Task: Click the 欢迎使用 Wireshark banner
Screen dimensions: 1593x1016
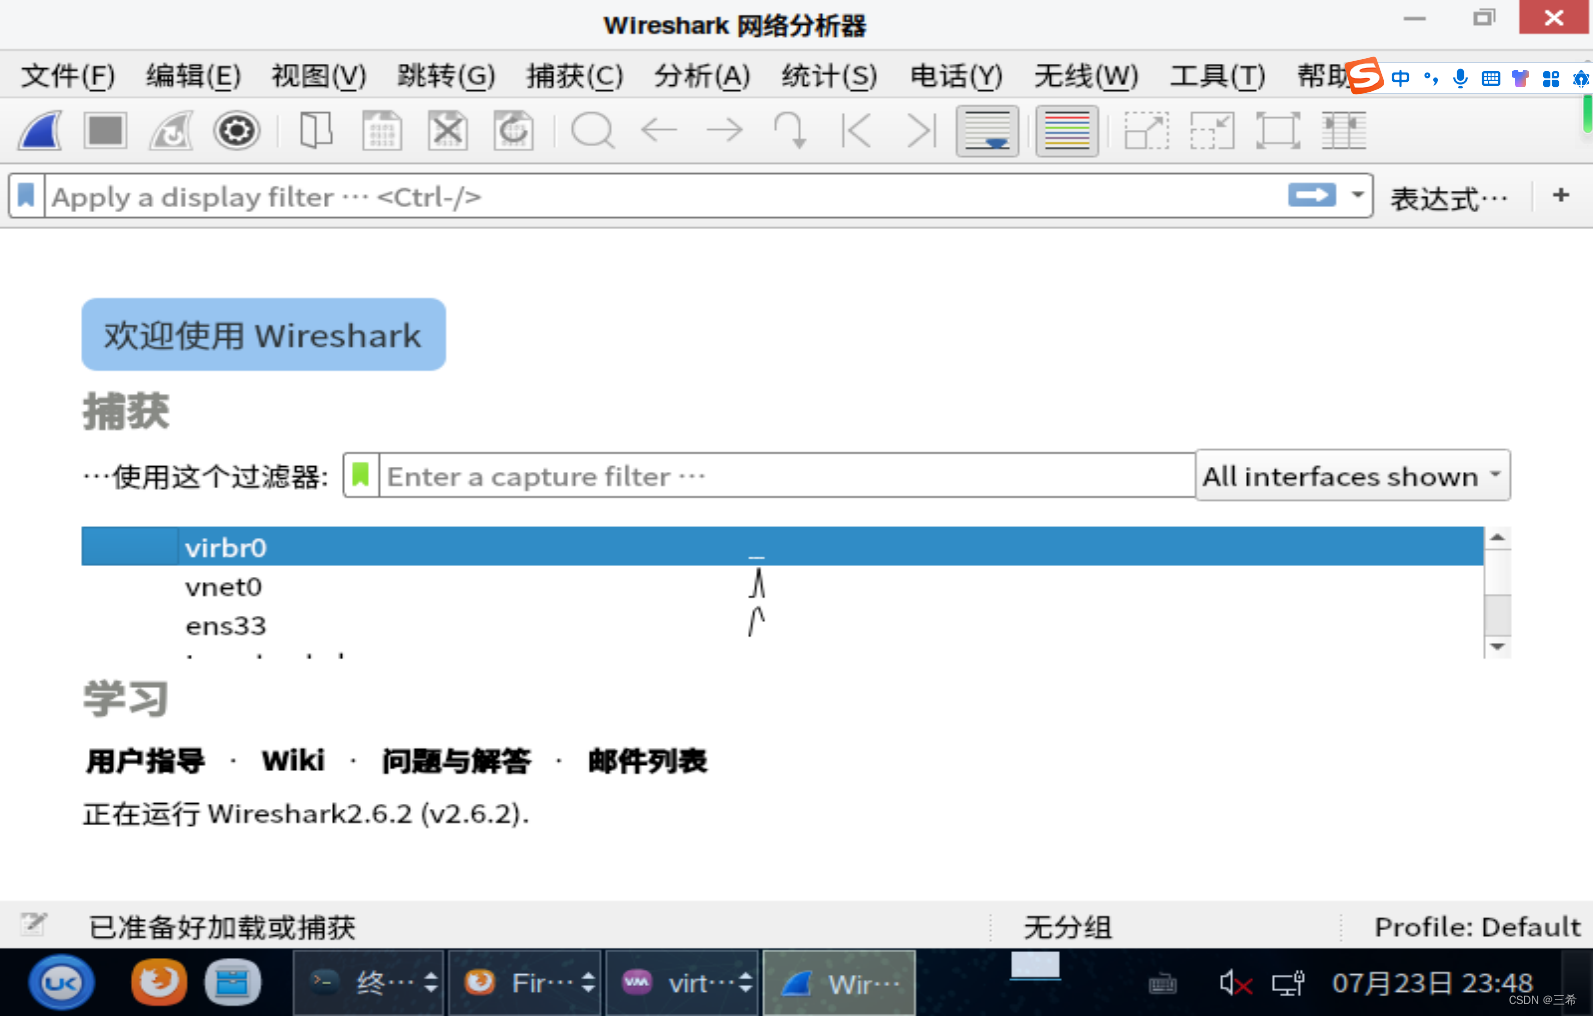Action: point(263,335)
